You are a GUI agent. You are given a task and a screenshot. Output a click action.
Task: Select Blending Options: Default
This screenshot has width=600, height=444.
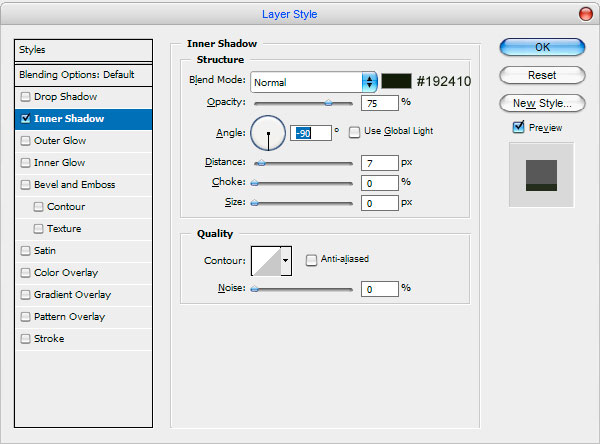tap(83, 75)
